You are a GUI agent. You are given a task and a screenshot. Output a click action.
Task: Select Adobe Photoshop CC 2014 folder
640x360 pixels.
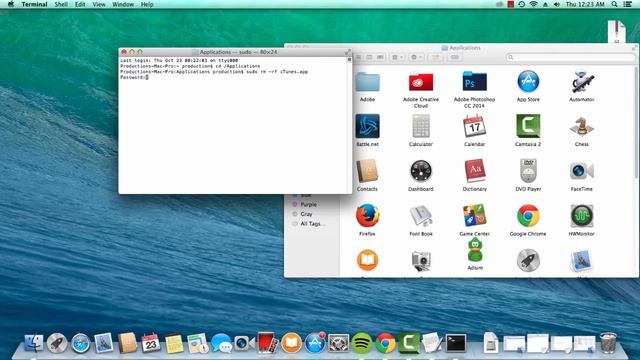pos(474,81)
